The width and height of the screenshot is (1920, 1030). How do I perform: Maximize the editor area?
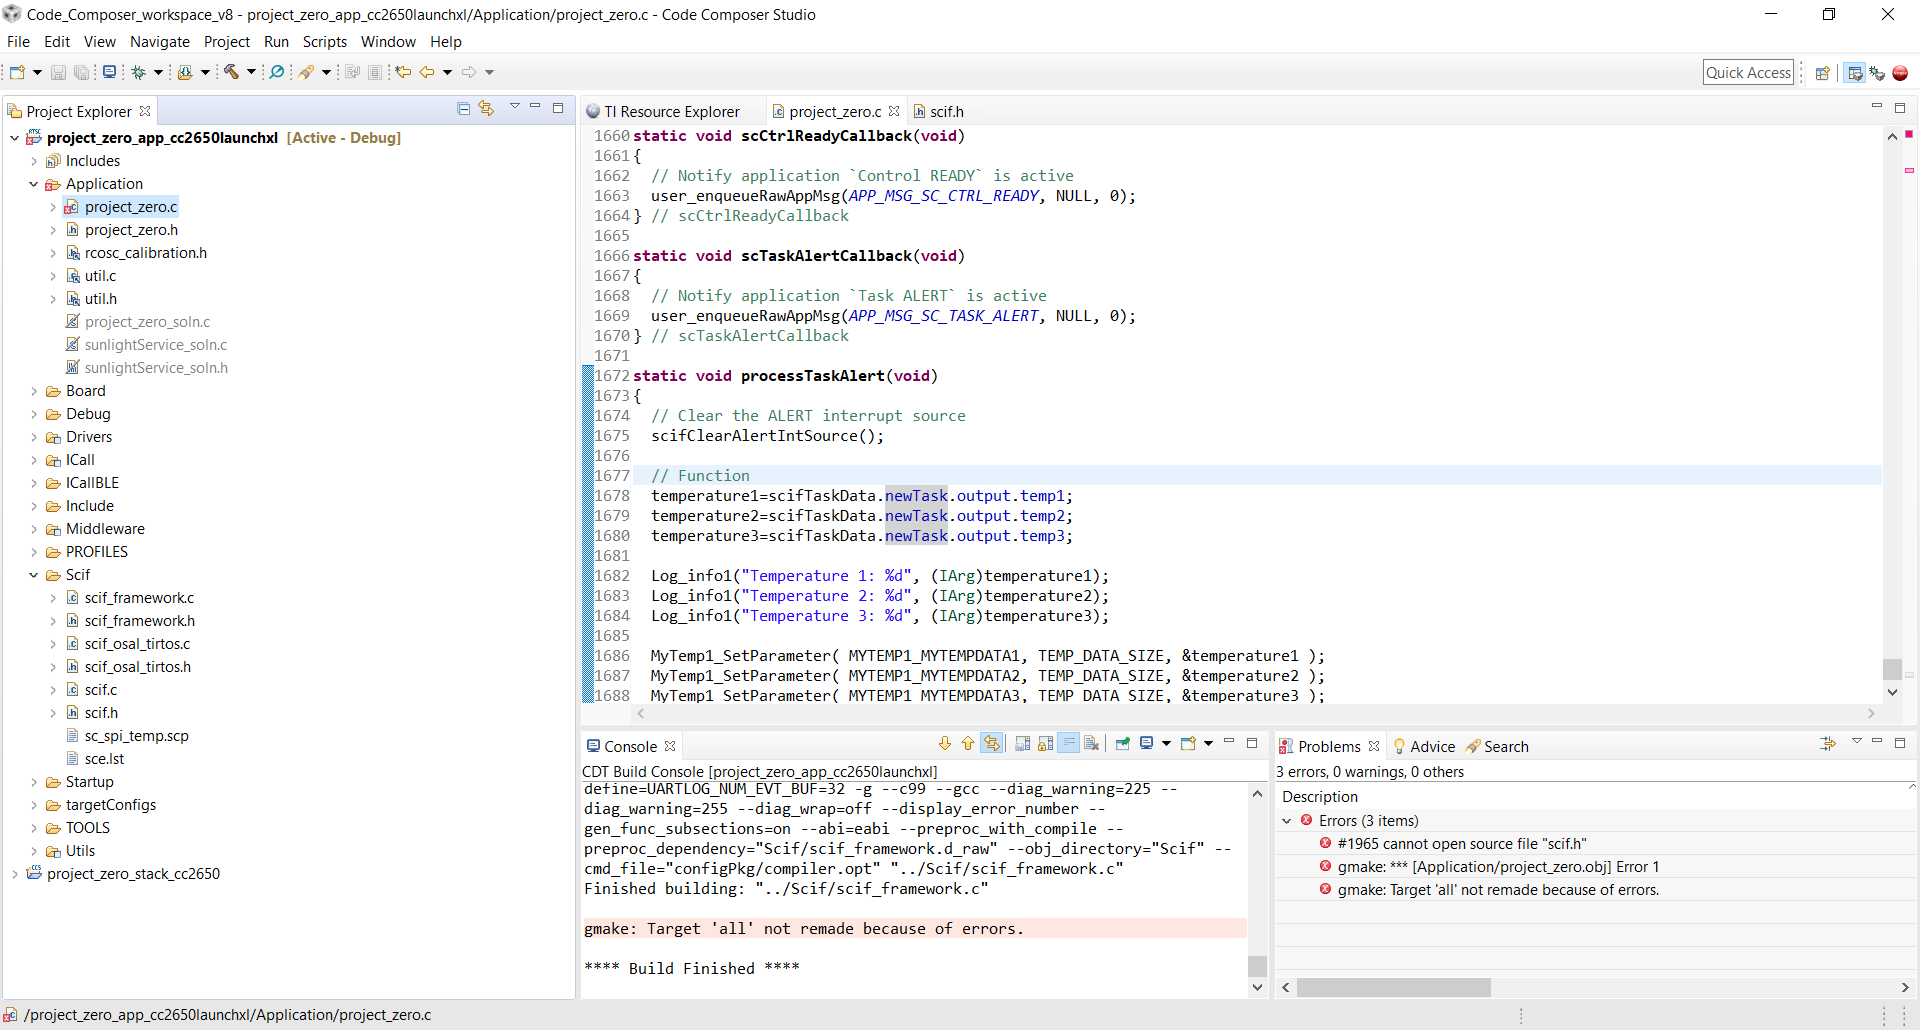coord(1900,107)
